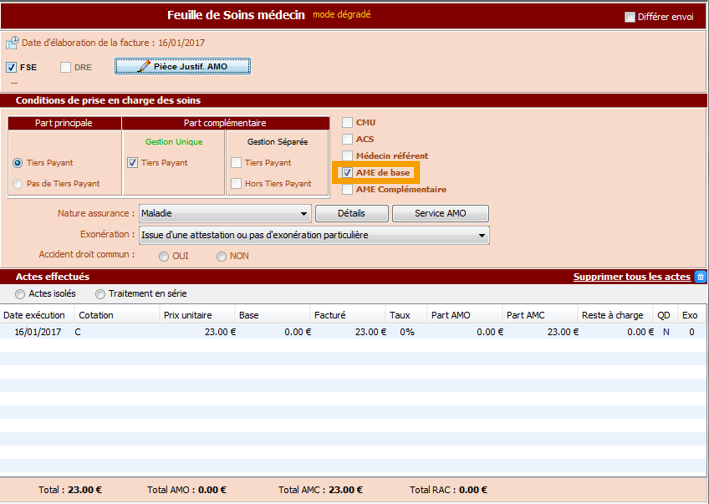Select NON for Accident droit commun
Screen dimensions: 709x504
[221, 256]
